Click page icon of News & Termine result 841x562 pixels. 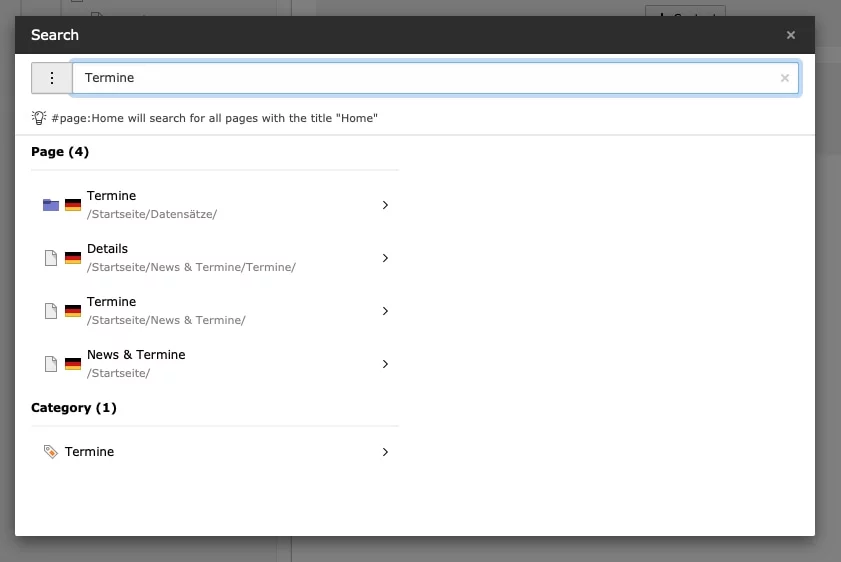[51, 364]
